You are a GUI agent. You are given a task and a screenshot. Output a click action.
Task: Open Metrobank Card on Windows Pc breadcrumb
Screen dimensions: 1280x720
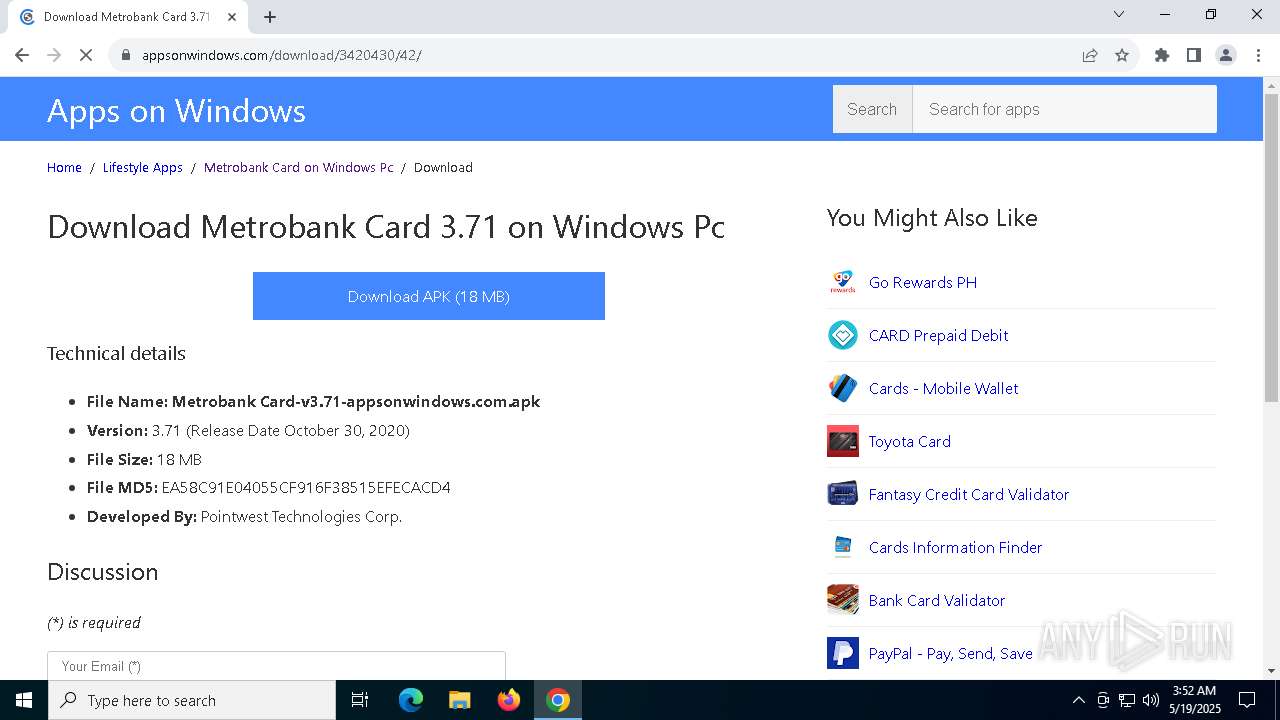coord(299,167)
